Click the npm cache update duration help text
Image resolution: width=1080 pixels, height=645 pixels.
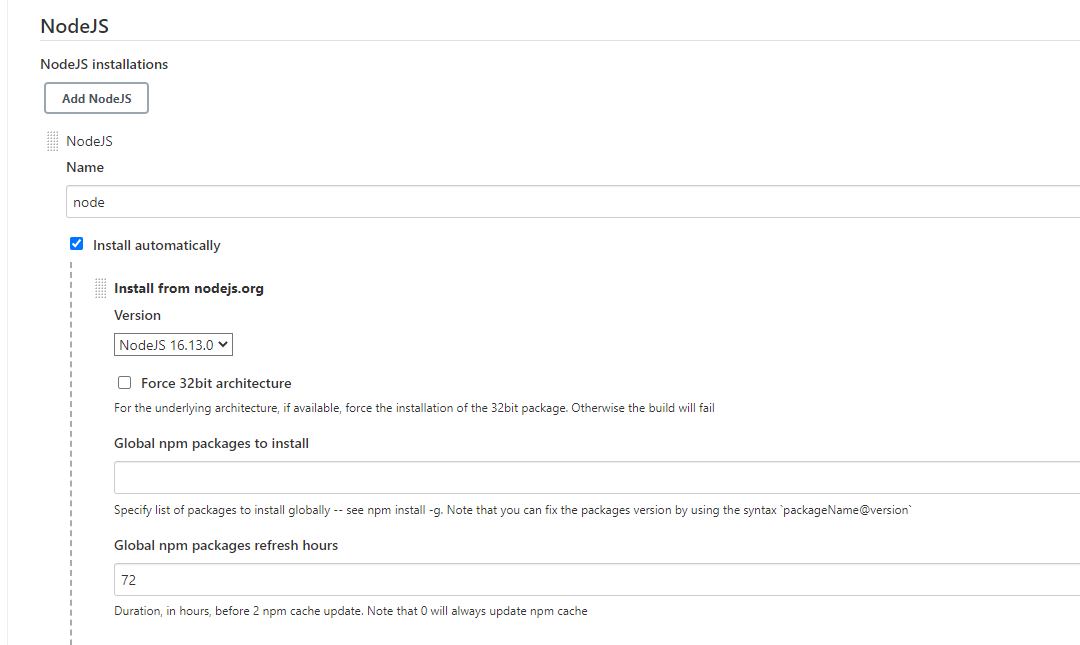(351, 611)
